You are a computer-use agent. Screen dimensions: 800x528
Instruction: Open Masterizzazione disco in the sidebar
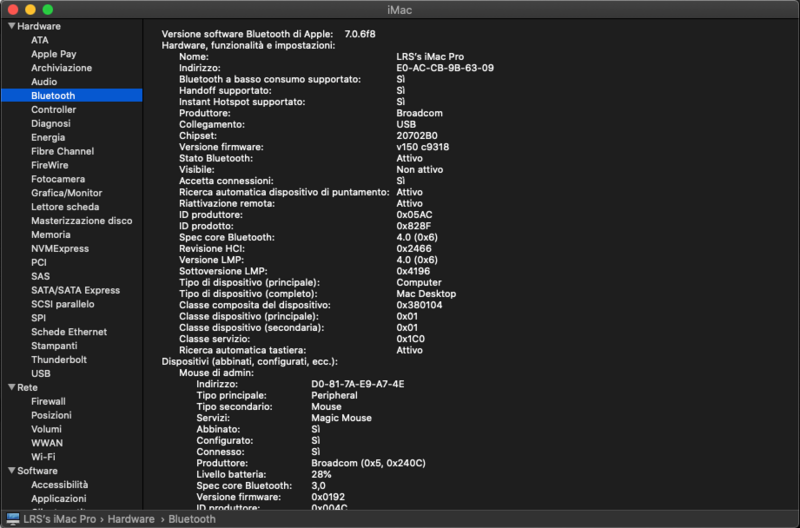click(x=82, y=221)
